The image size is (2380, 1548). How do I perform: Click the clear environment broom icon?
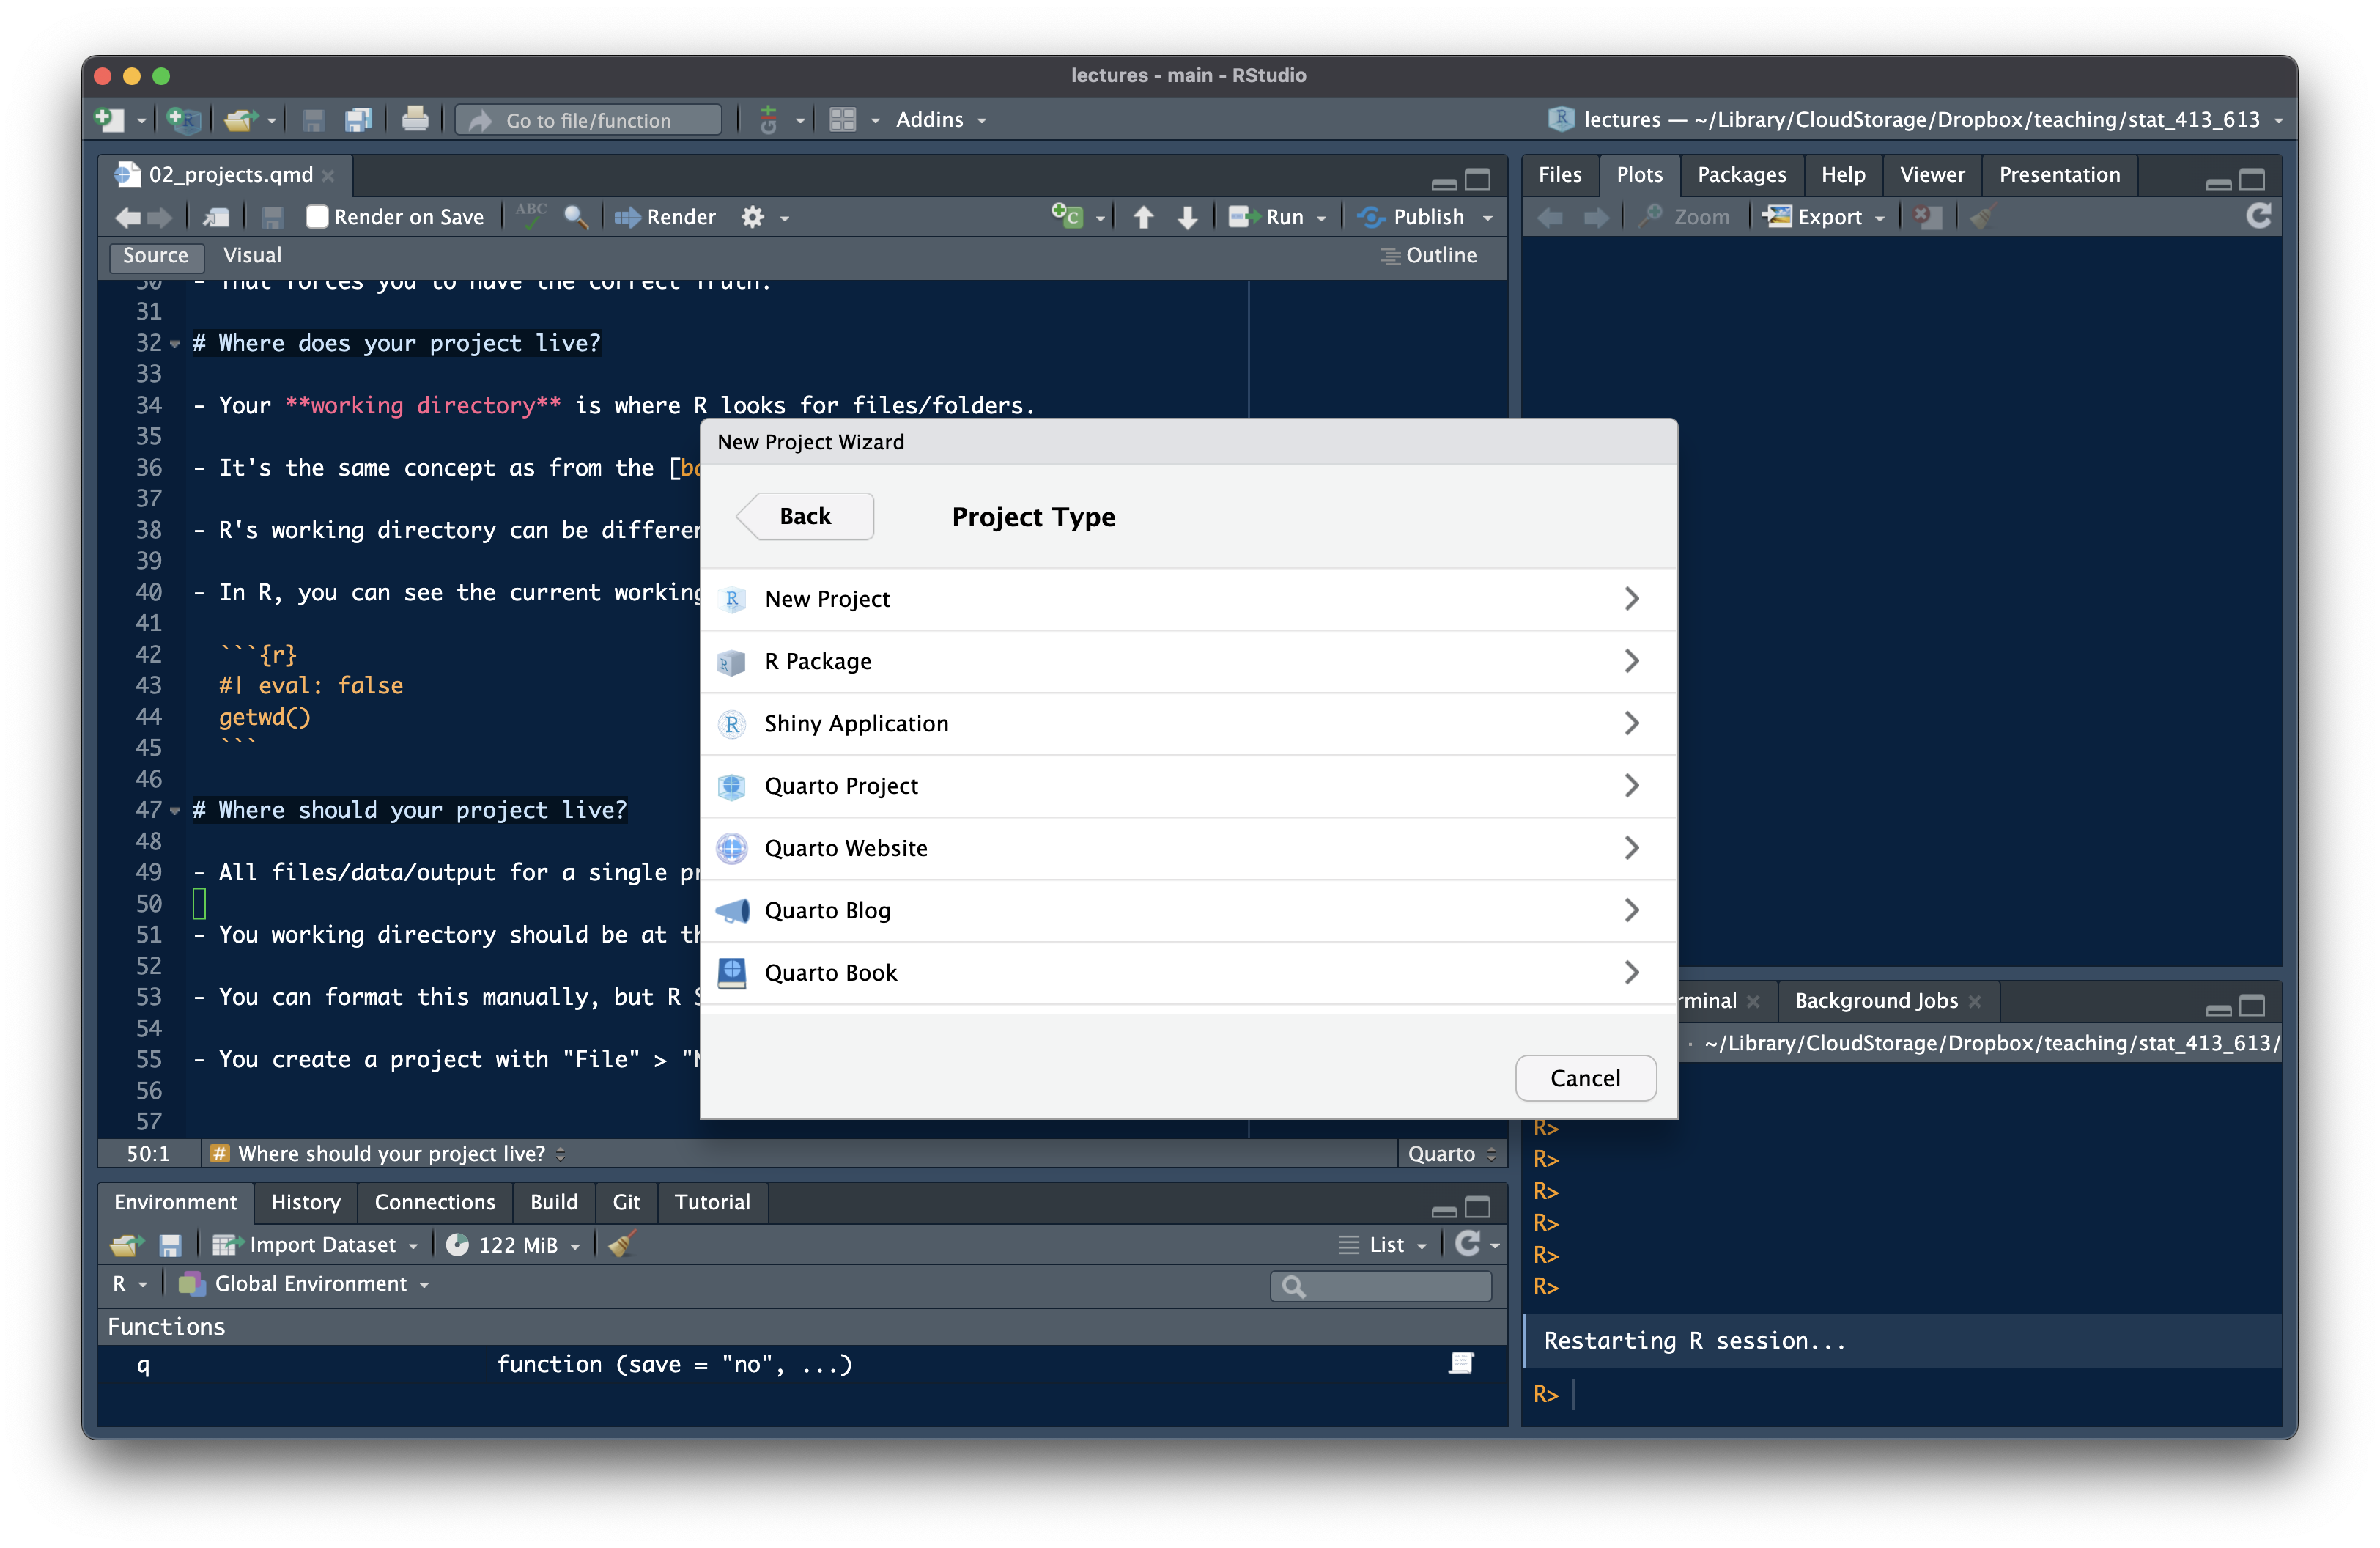622,1245
